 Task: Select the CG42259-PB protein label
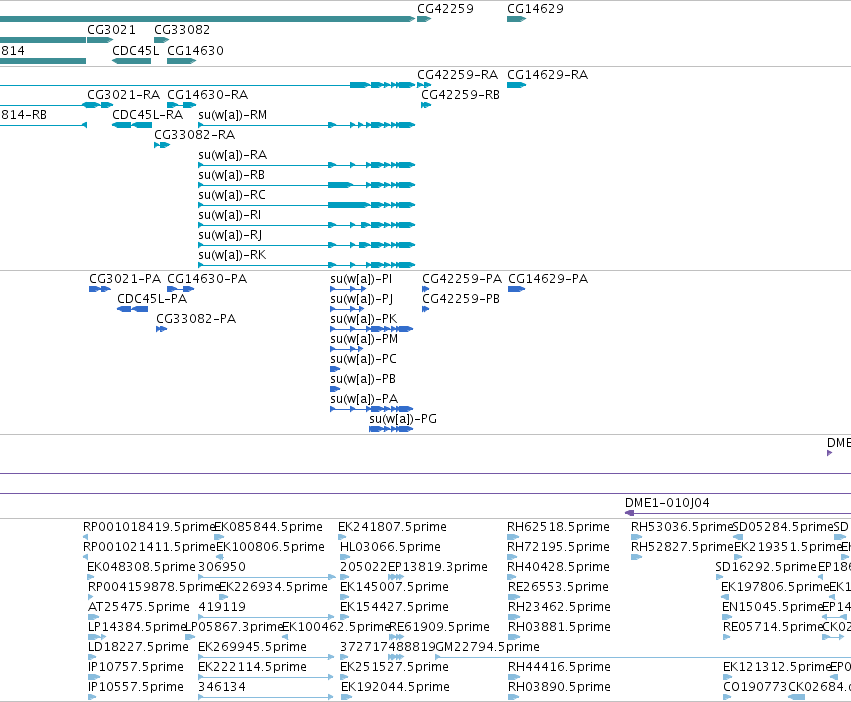pyautogui.click(x=461, y=299)
